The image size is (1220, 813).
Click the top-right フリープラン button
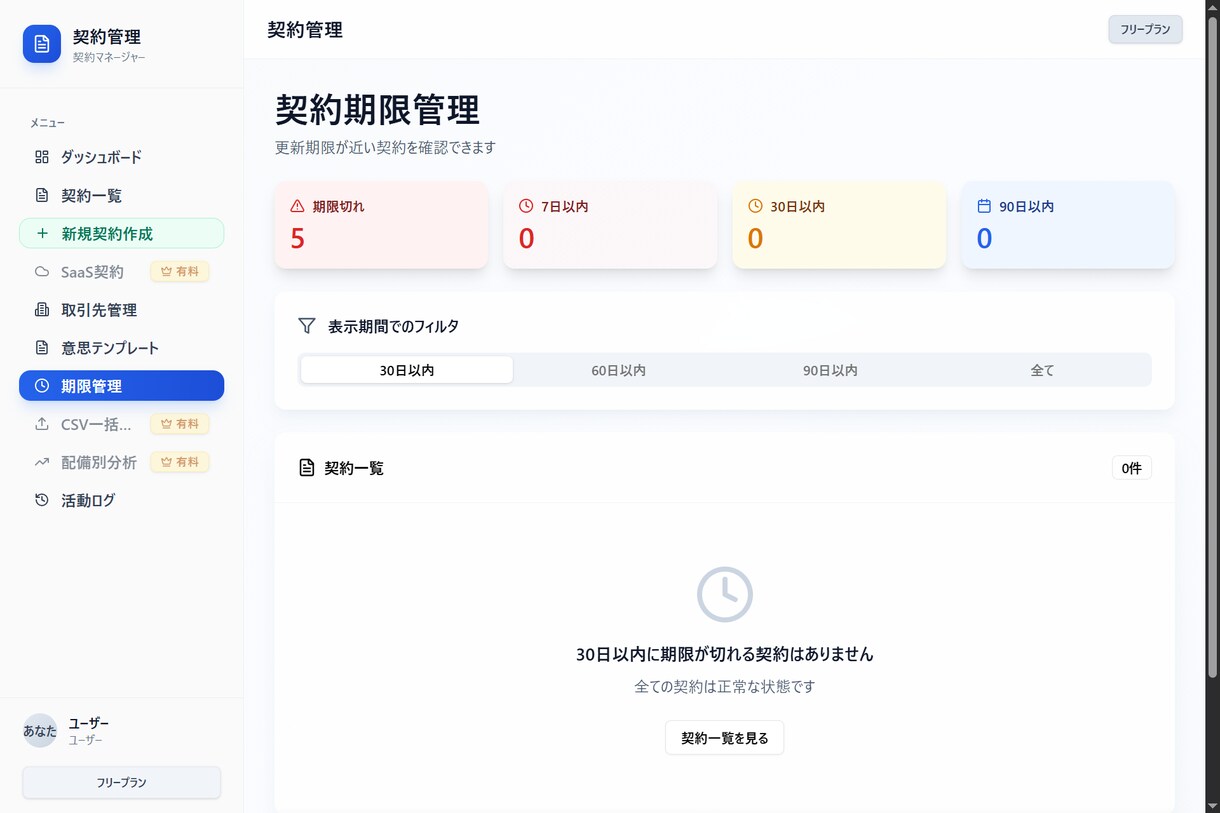1145,30
